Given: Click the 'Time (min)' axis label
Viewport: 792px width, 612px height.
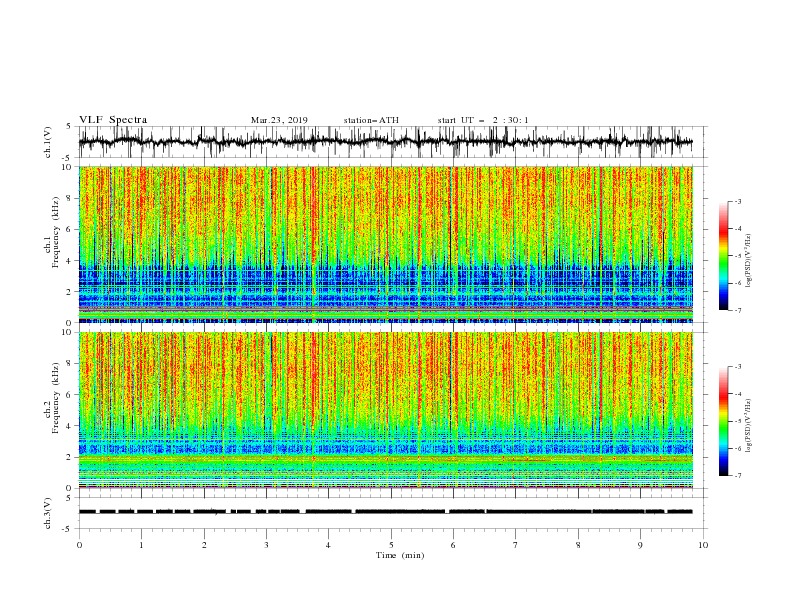Looking at the screenshot, I should coord(400,555).
